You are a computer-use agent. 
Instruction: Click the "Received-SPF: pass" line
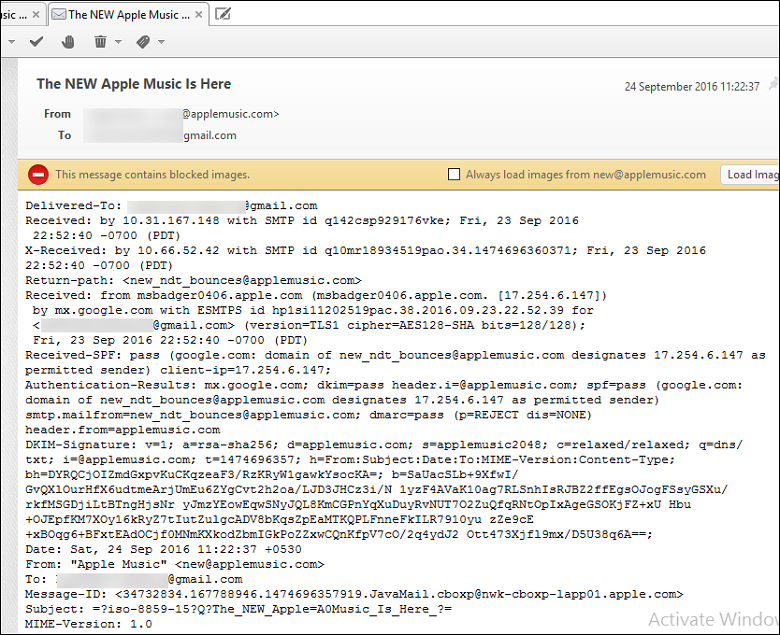[395, 355]
